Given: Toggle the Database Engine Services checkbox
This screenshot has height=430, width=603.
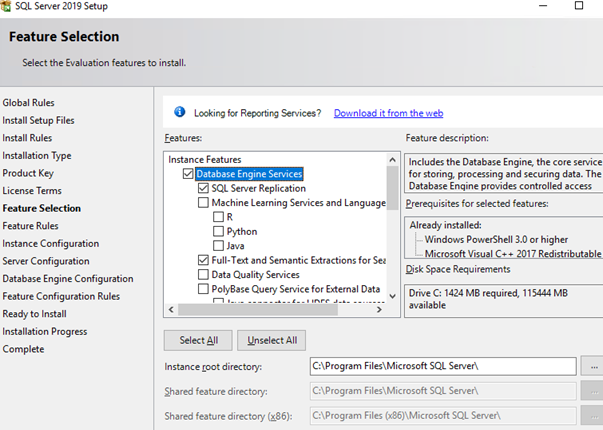Looking at the screenshot, I should (188, 174).
